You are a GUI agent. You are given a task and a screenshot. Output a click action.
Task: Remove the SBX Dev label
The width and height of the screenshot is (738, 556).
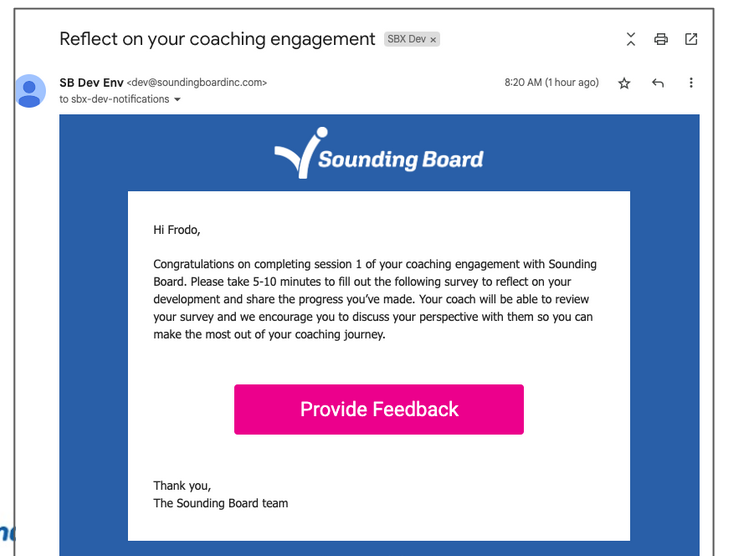point(434,40)
